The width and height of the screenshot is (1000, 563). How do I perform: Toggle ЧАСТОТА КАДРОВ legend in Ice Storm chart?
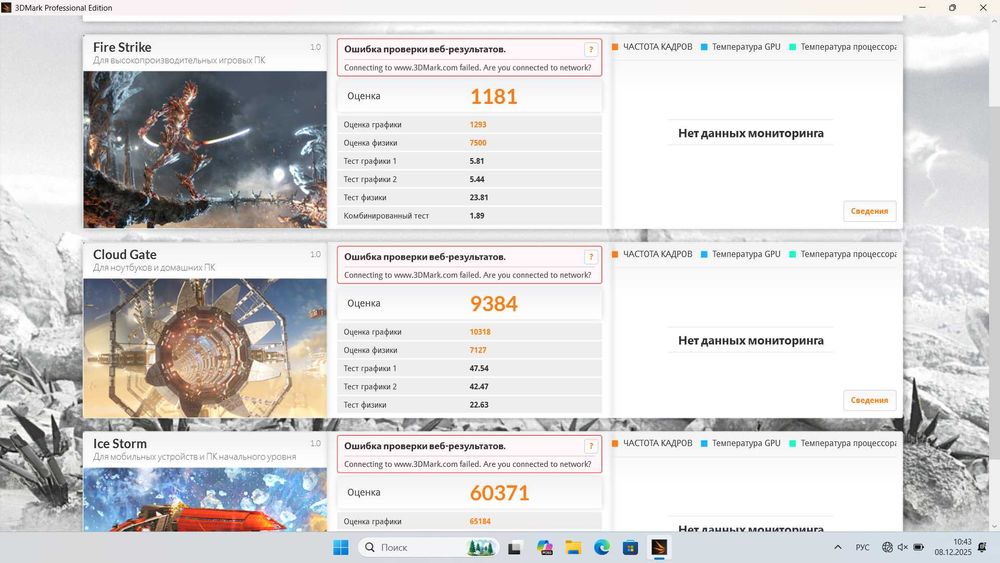[x=652, y=442]
